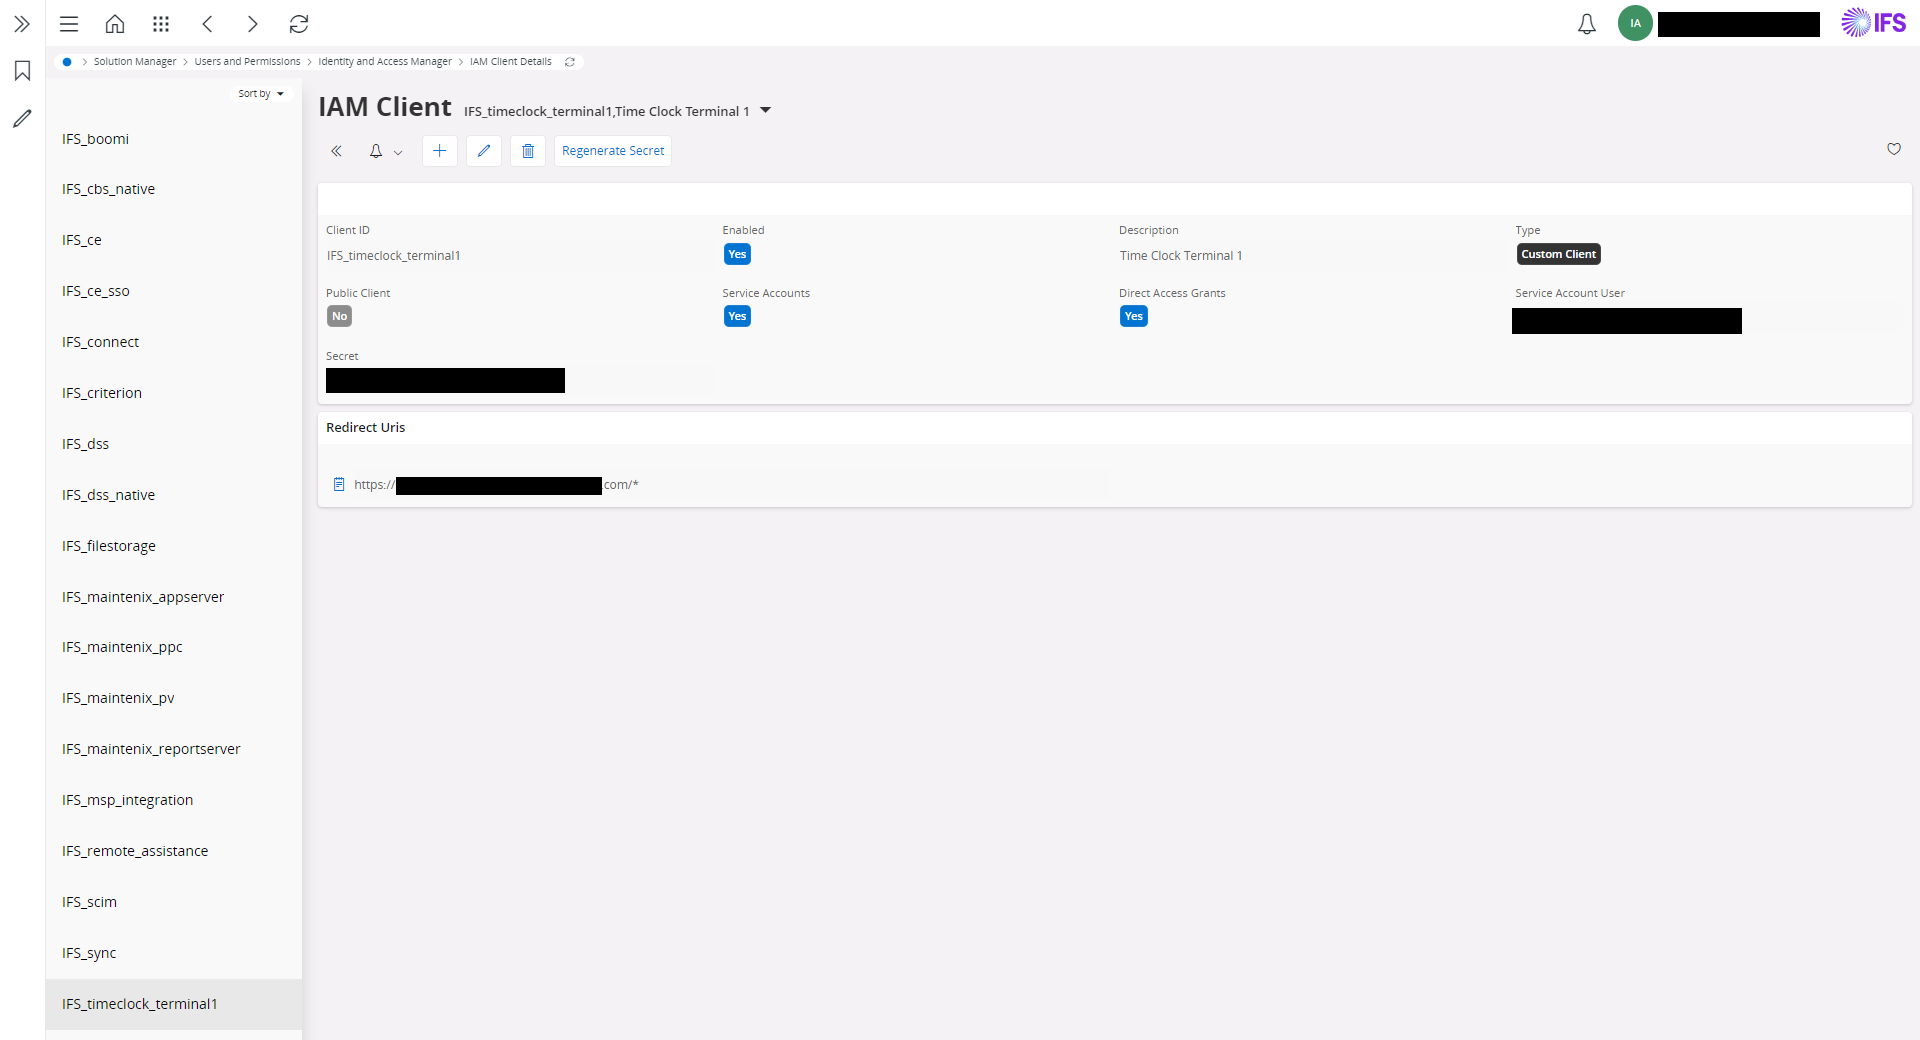The height and width of the screenshot is (1040, 1920).
Task: Toggle the Public Client No badge
Action: click(340, 316)
